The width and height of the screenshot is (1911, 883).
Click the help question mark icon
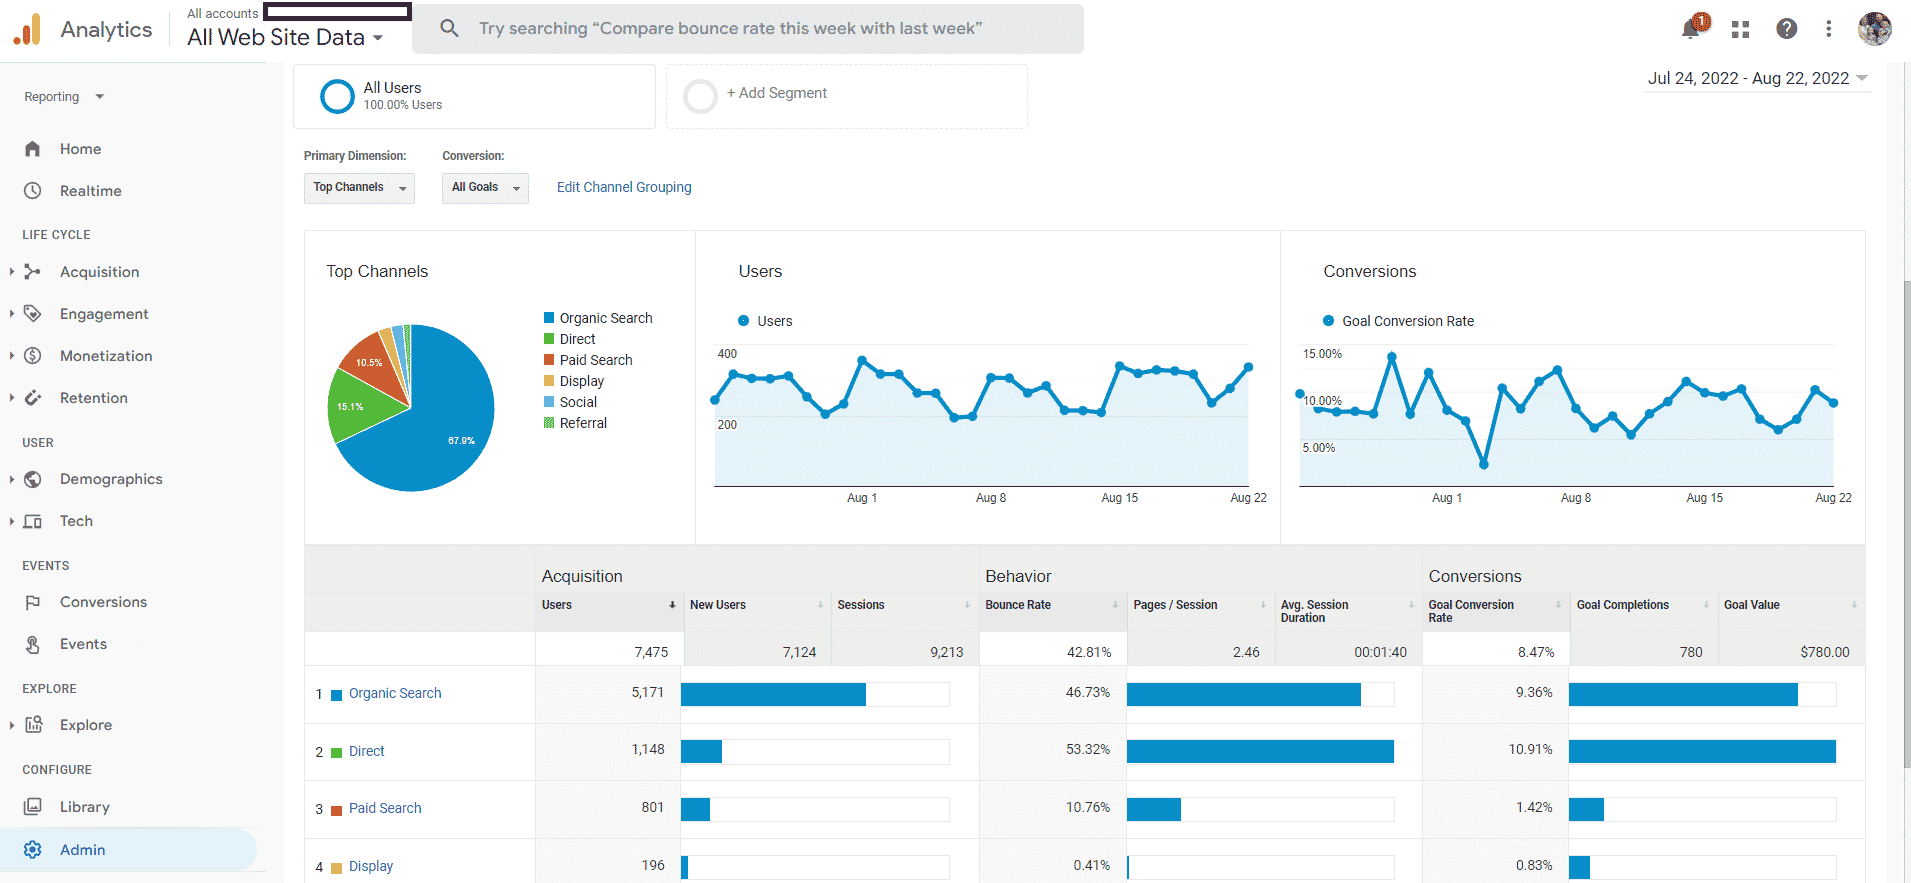1786,29
